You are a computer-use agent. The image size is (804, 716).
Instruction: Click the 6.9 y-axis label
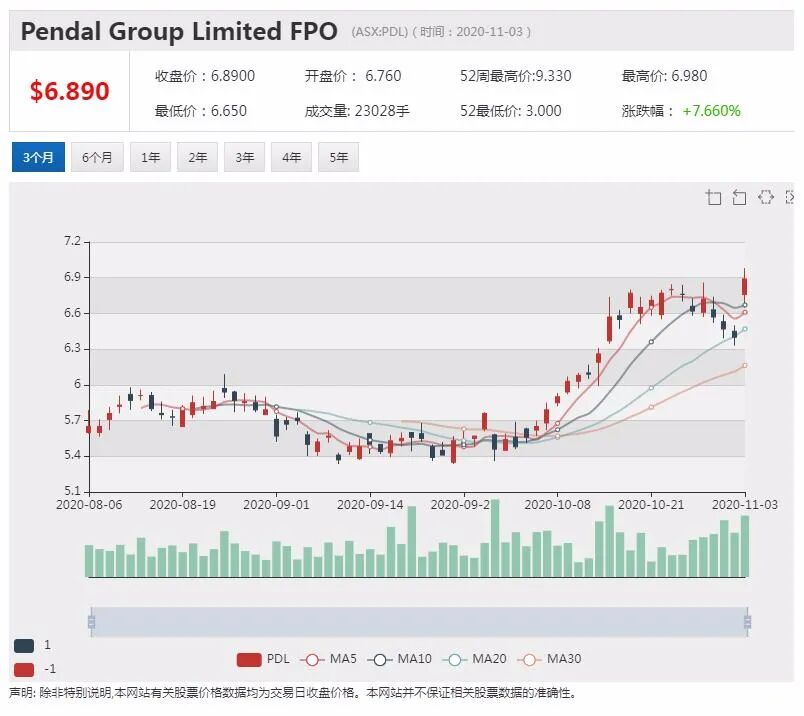point(73,277)
